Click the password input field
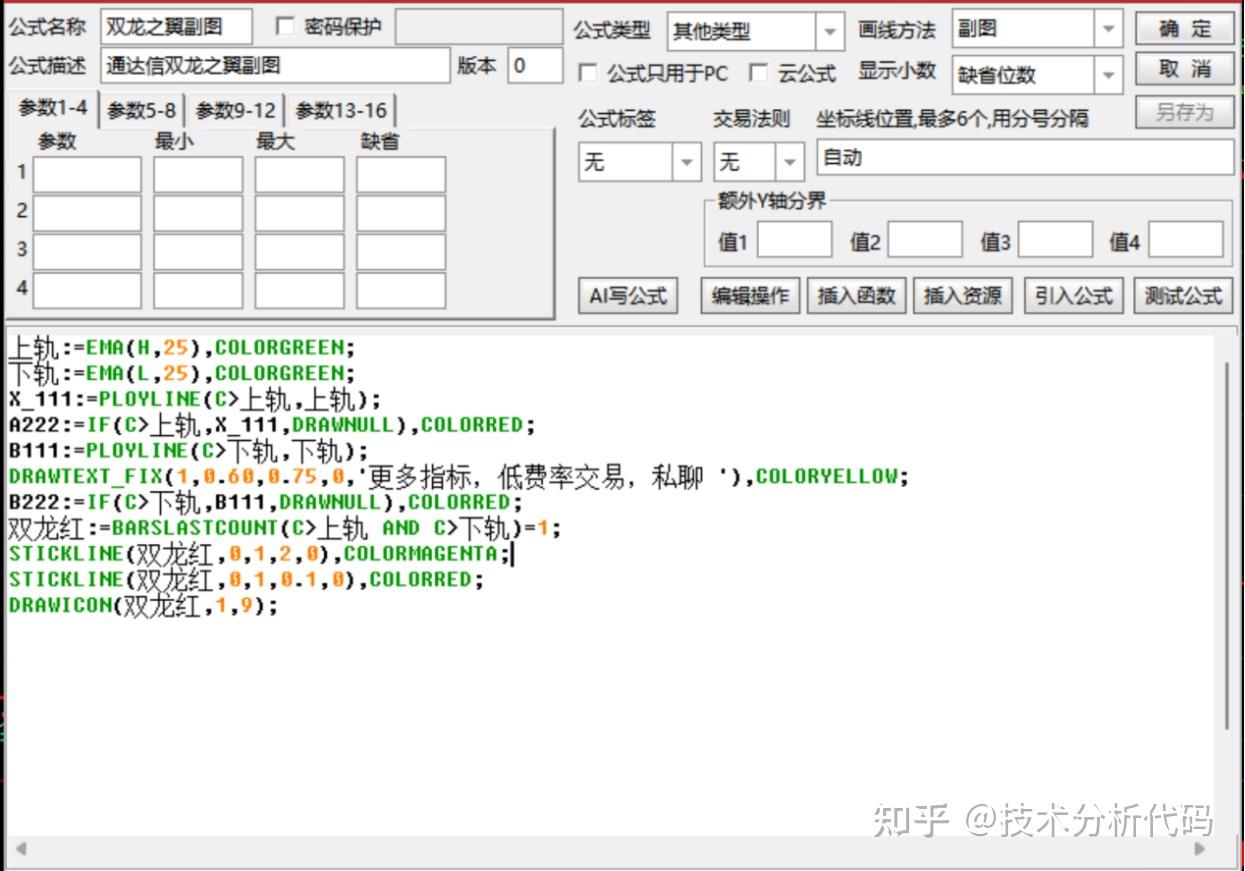1245x871 pixels. coord(479,27)
